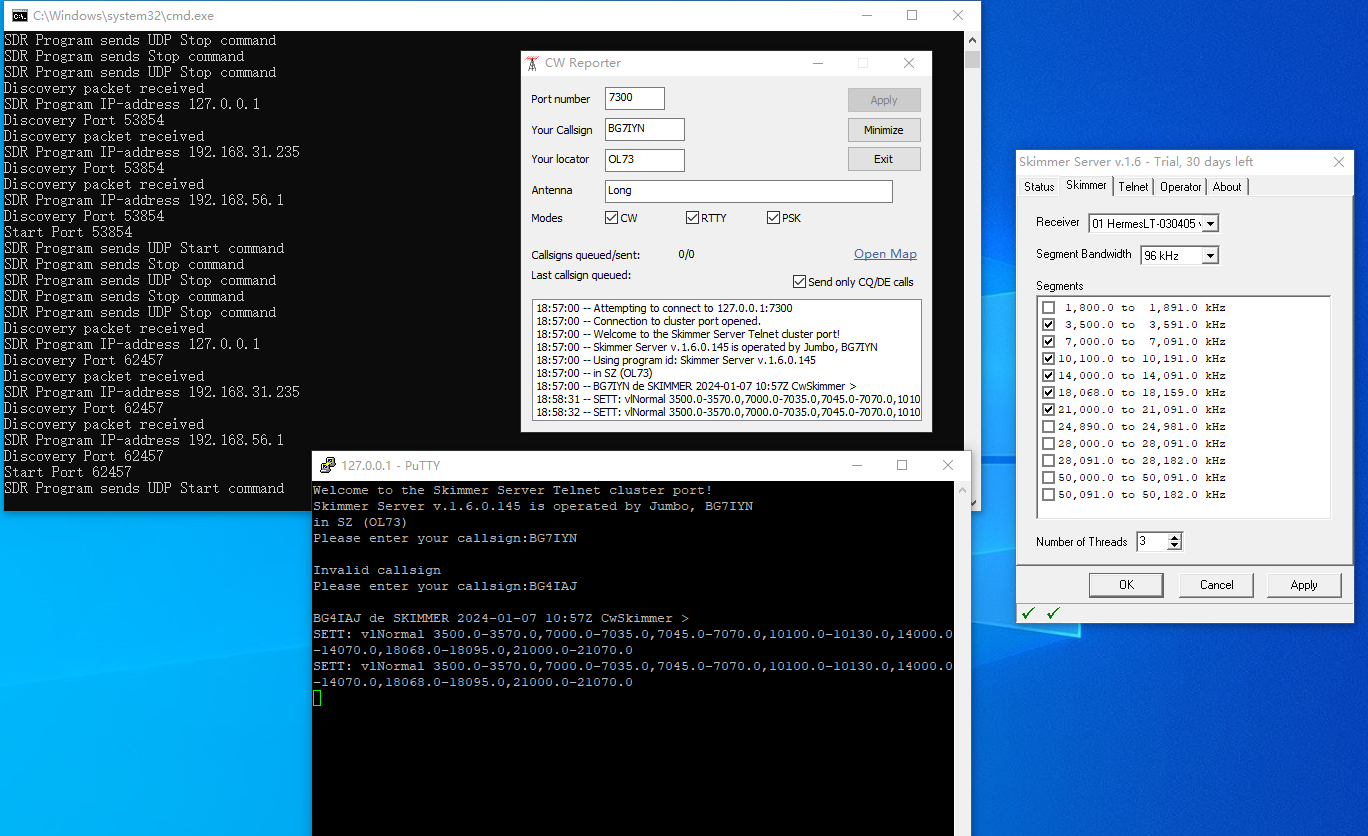Click the cmd.exe title bar icon
Image resolution: width=1368 pixels, height=836 pixels.
pos(19,16)
